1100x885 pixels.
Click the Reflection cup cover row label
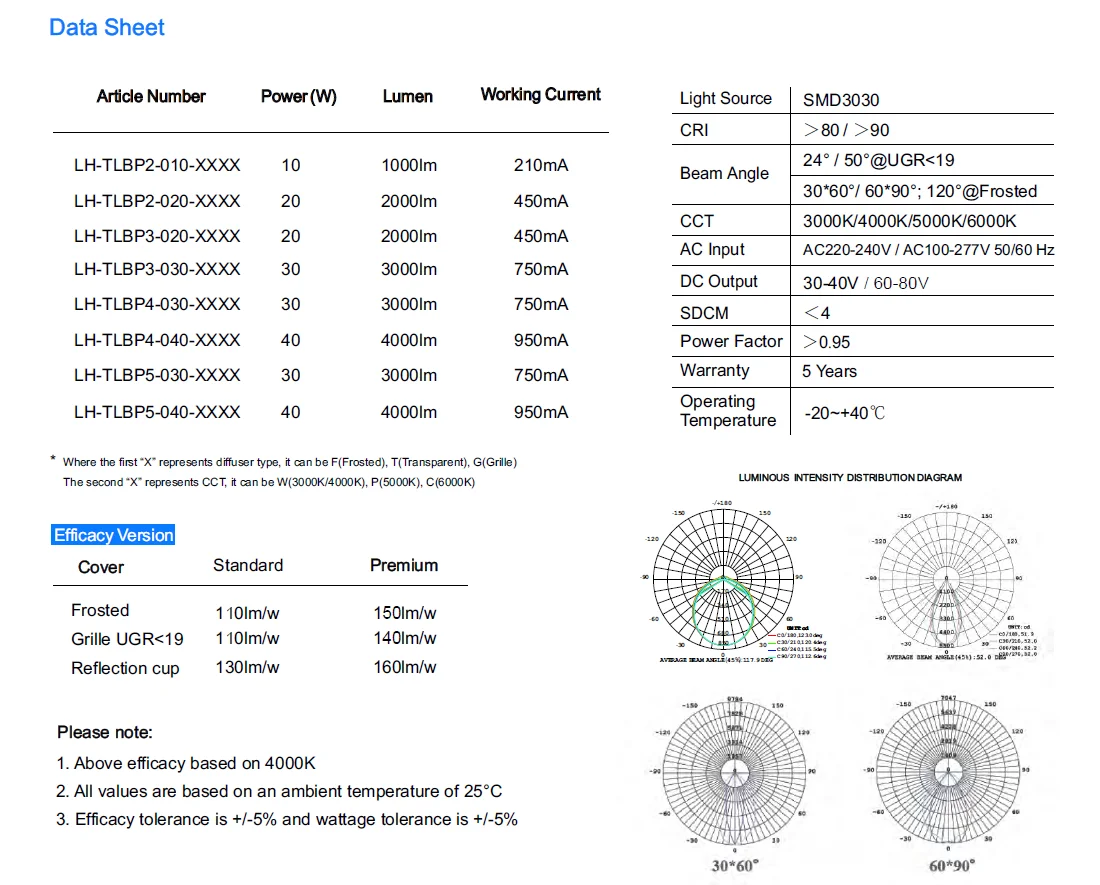click(125, 668)
